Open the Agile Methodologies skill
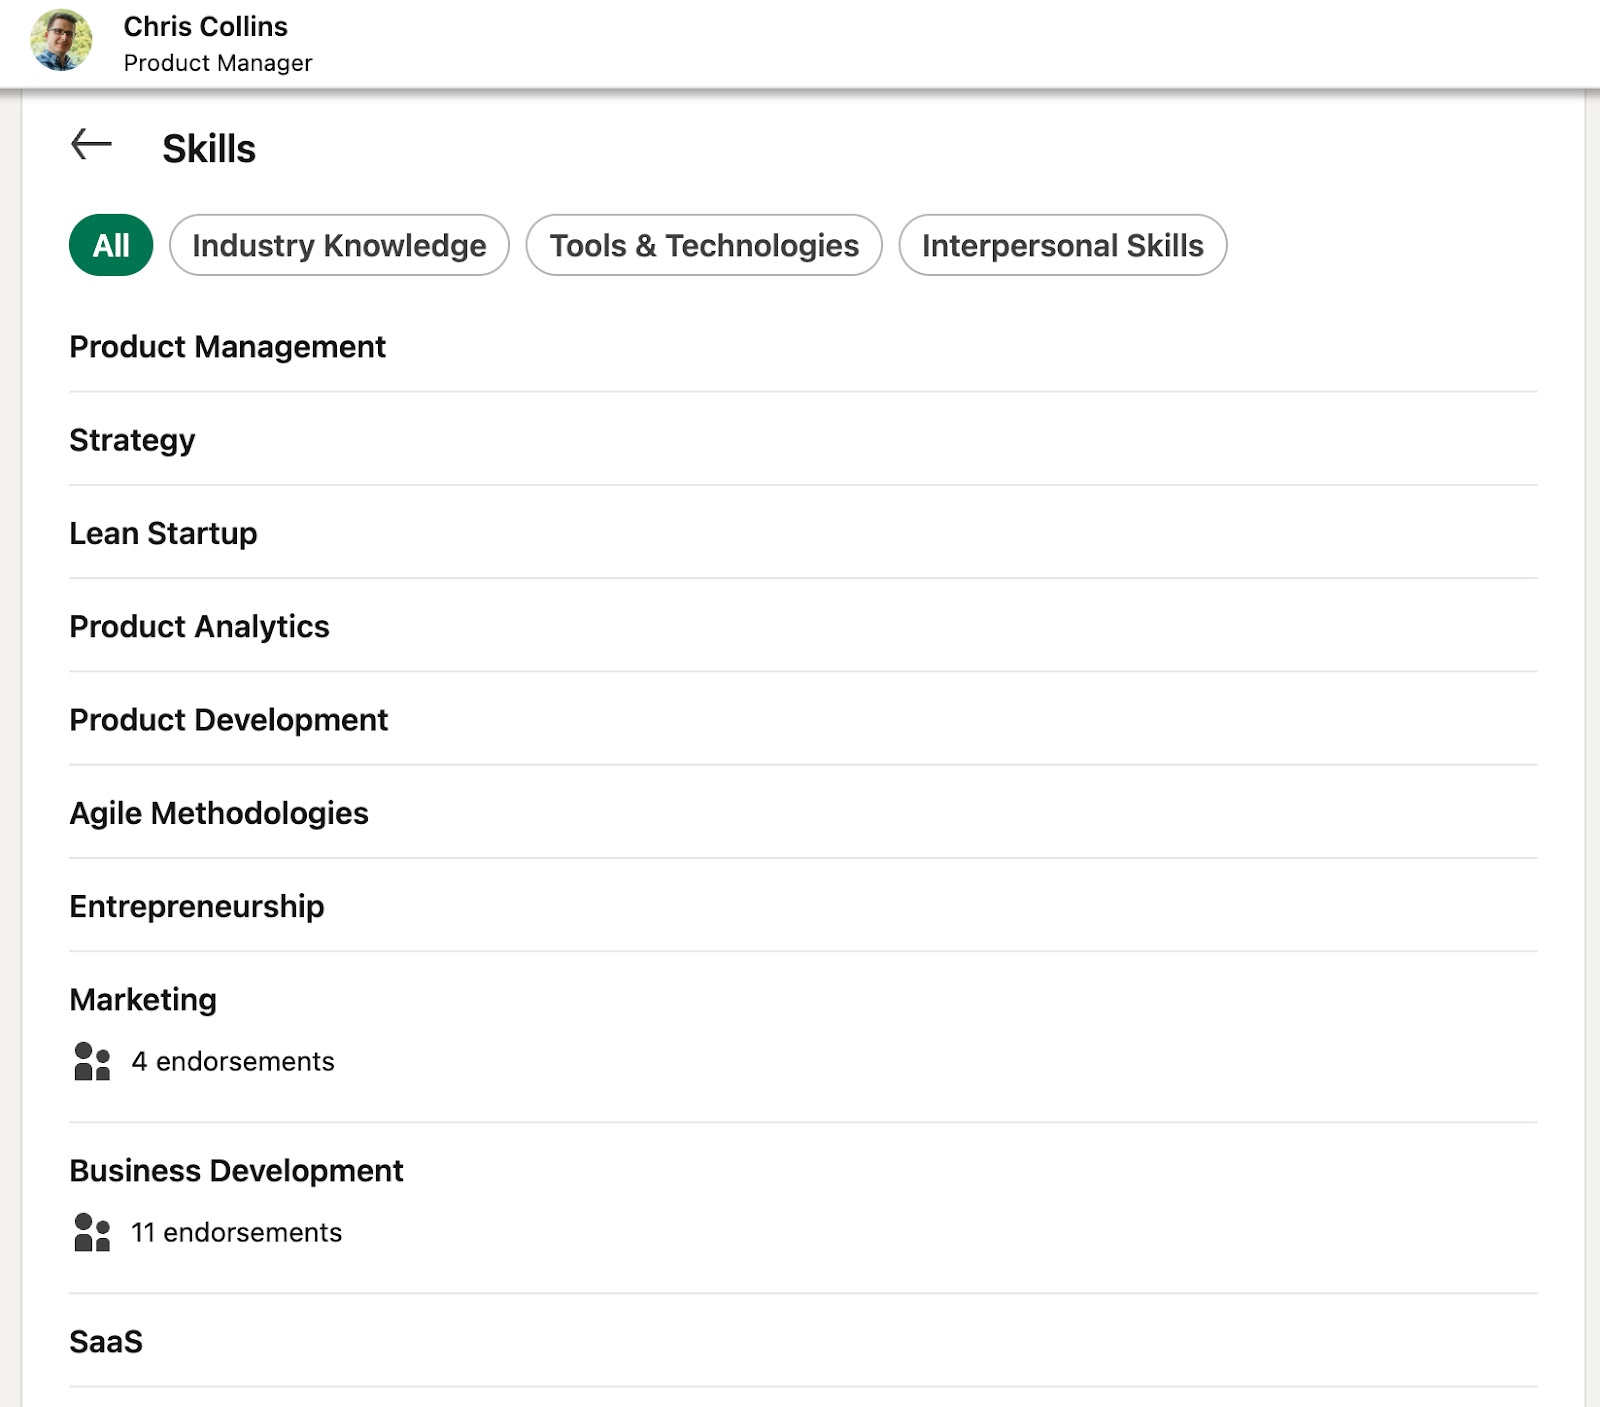Screen dimensions: 1600x1407 point(220,813)
